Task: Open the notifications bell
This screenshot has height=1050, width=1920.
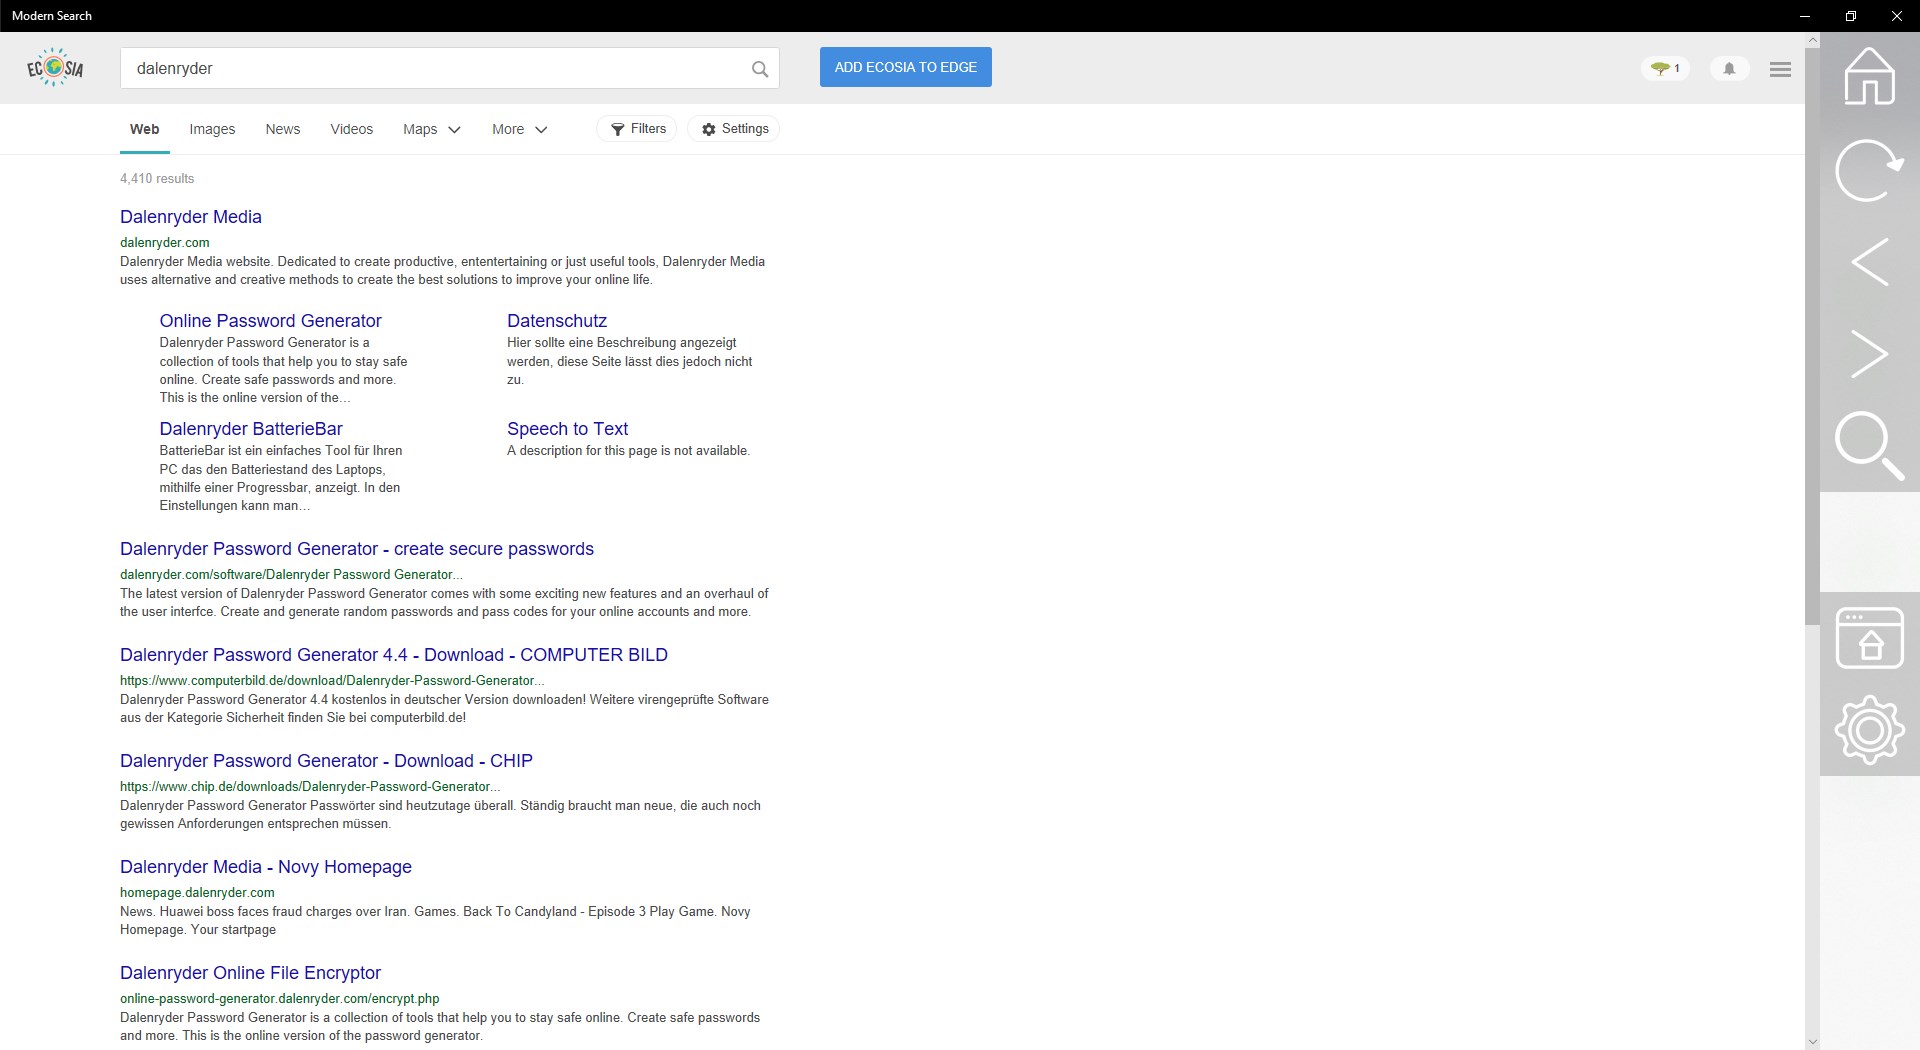Action: point(1729,68)
